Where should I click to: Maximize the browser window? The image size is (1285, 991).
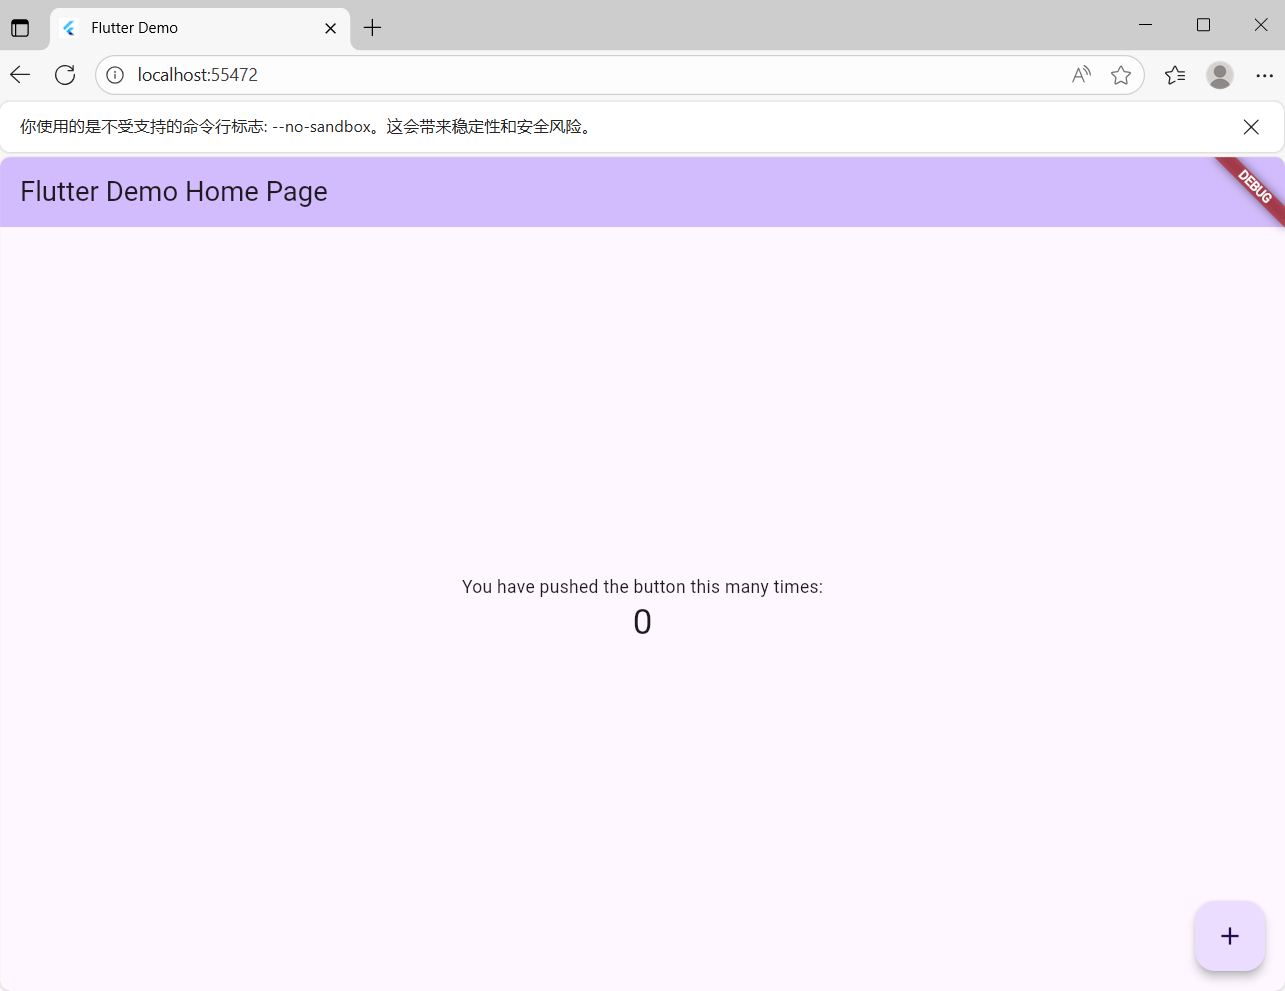click(x=1204, y=25)
